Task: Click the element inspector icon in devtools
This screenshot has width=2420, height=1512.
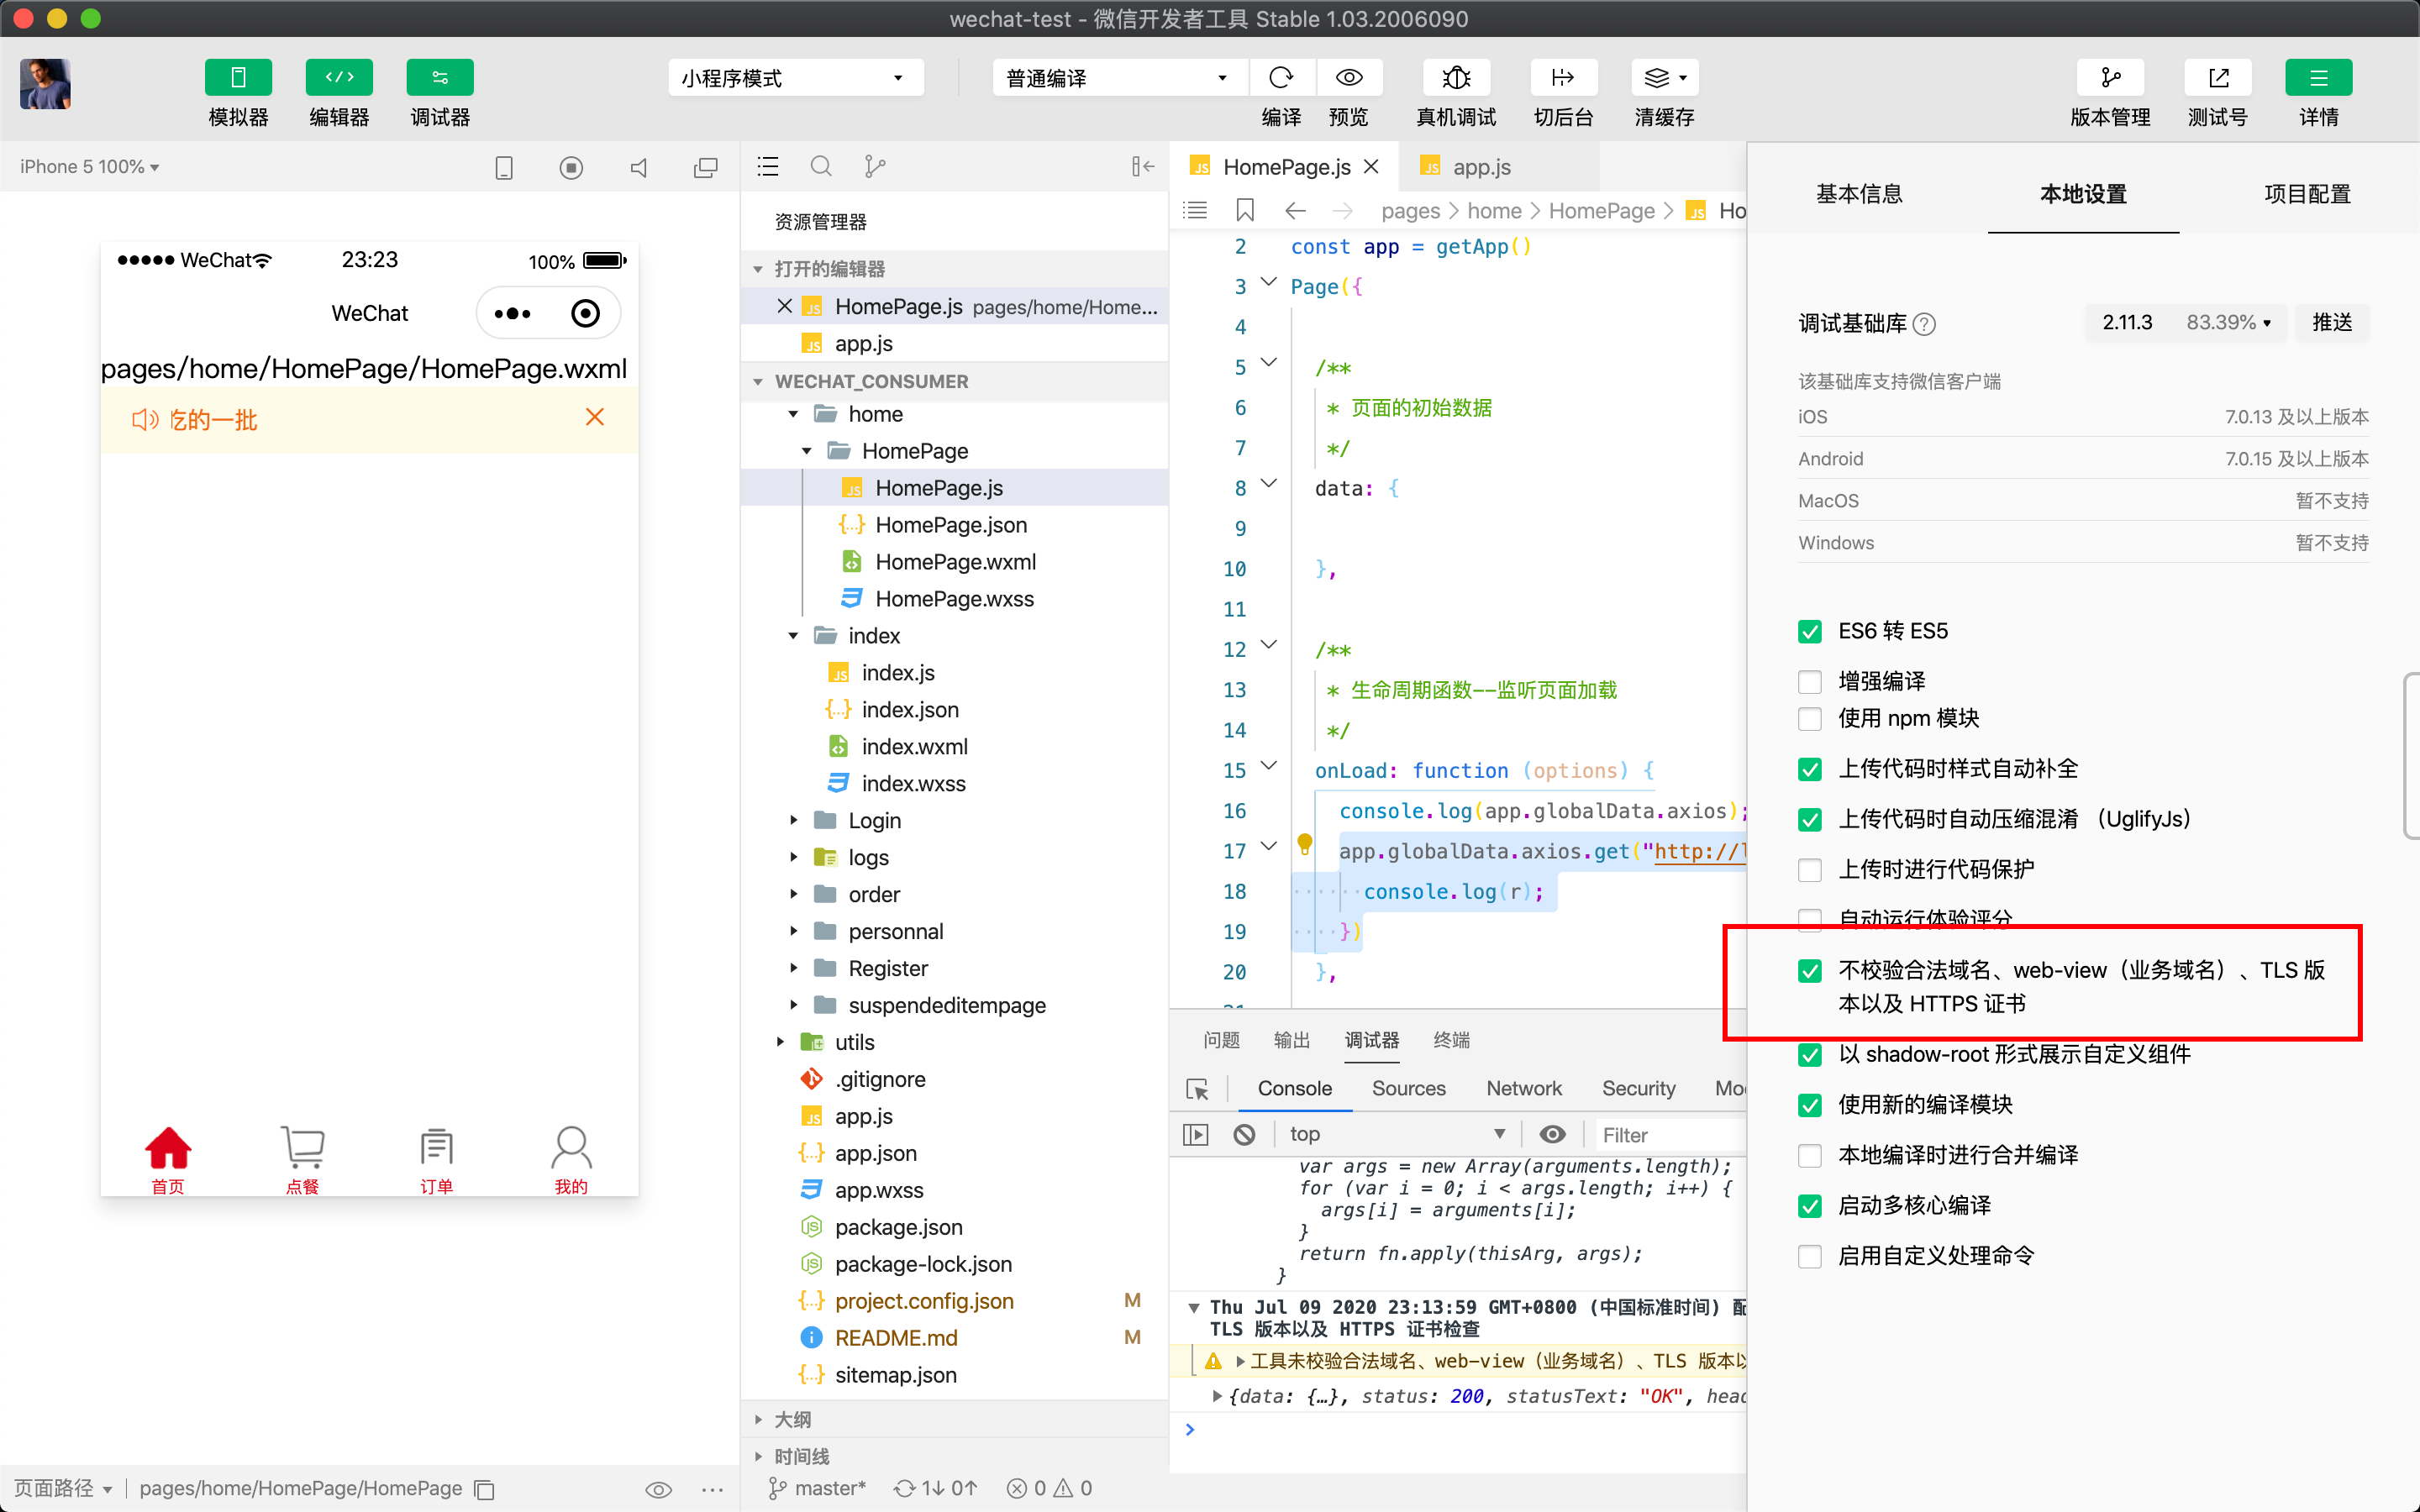Action: pyautogui.click(x=1197, y=1089)
